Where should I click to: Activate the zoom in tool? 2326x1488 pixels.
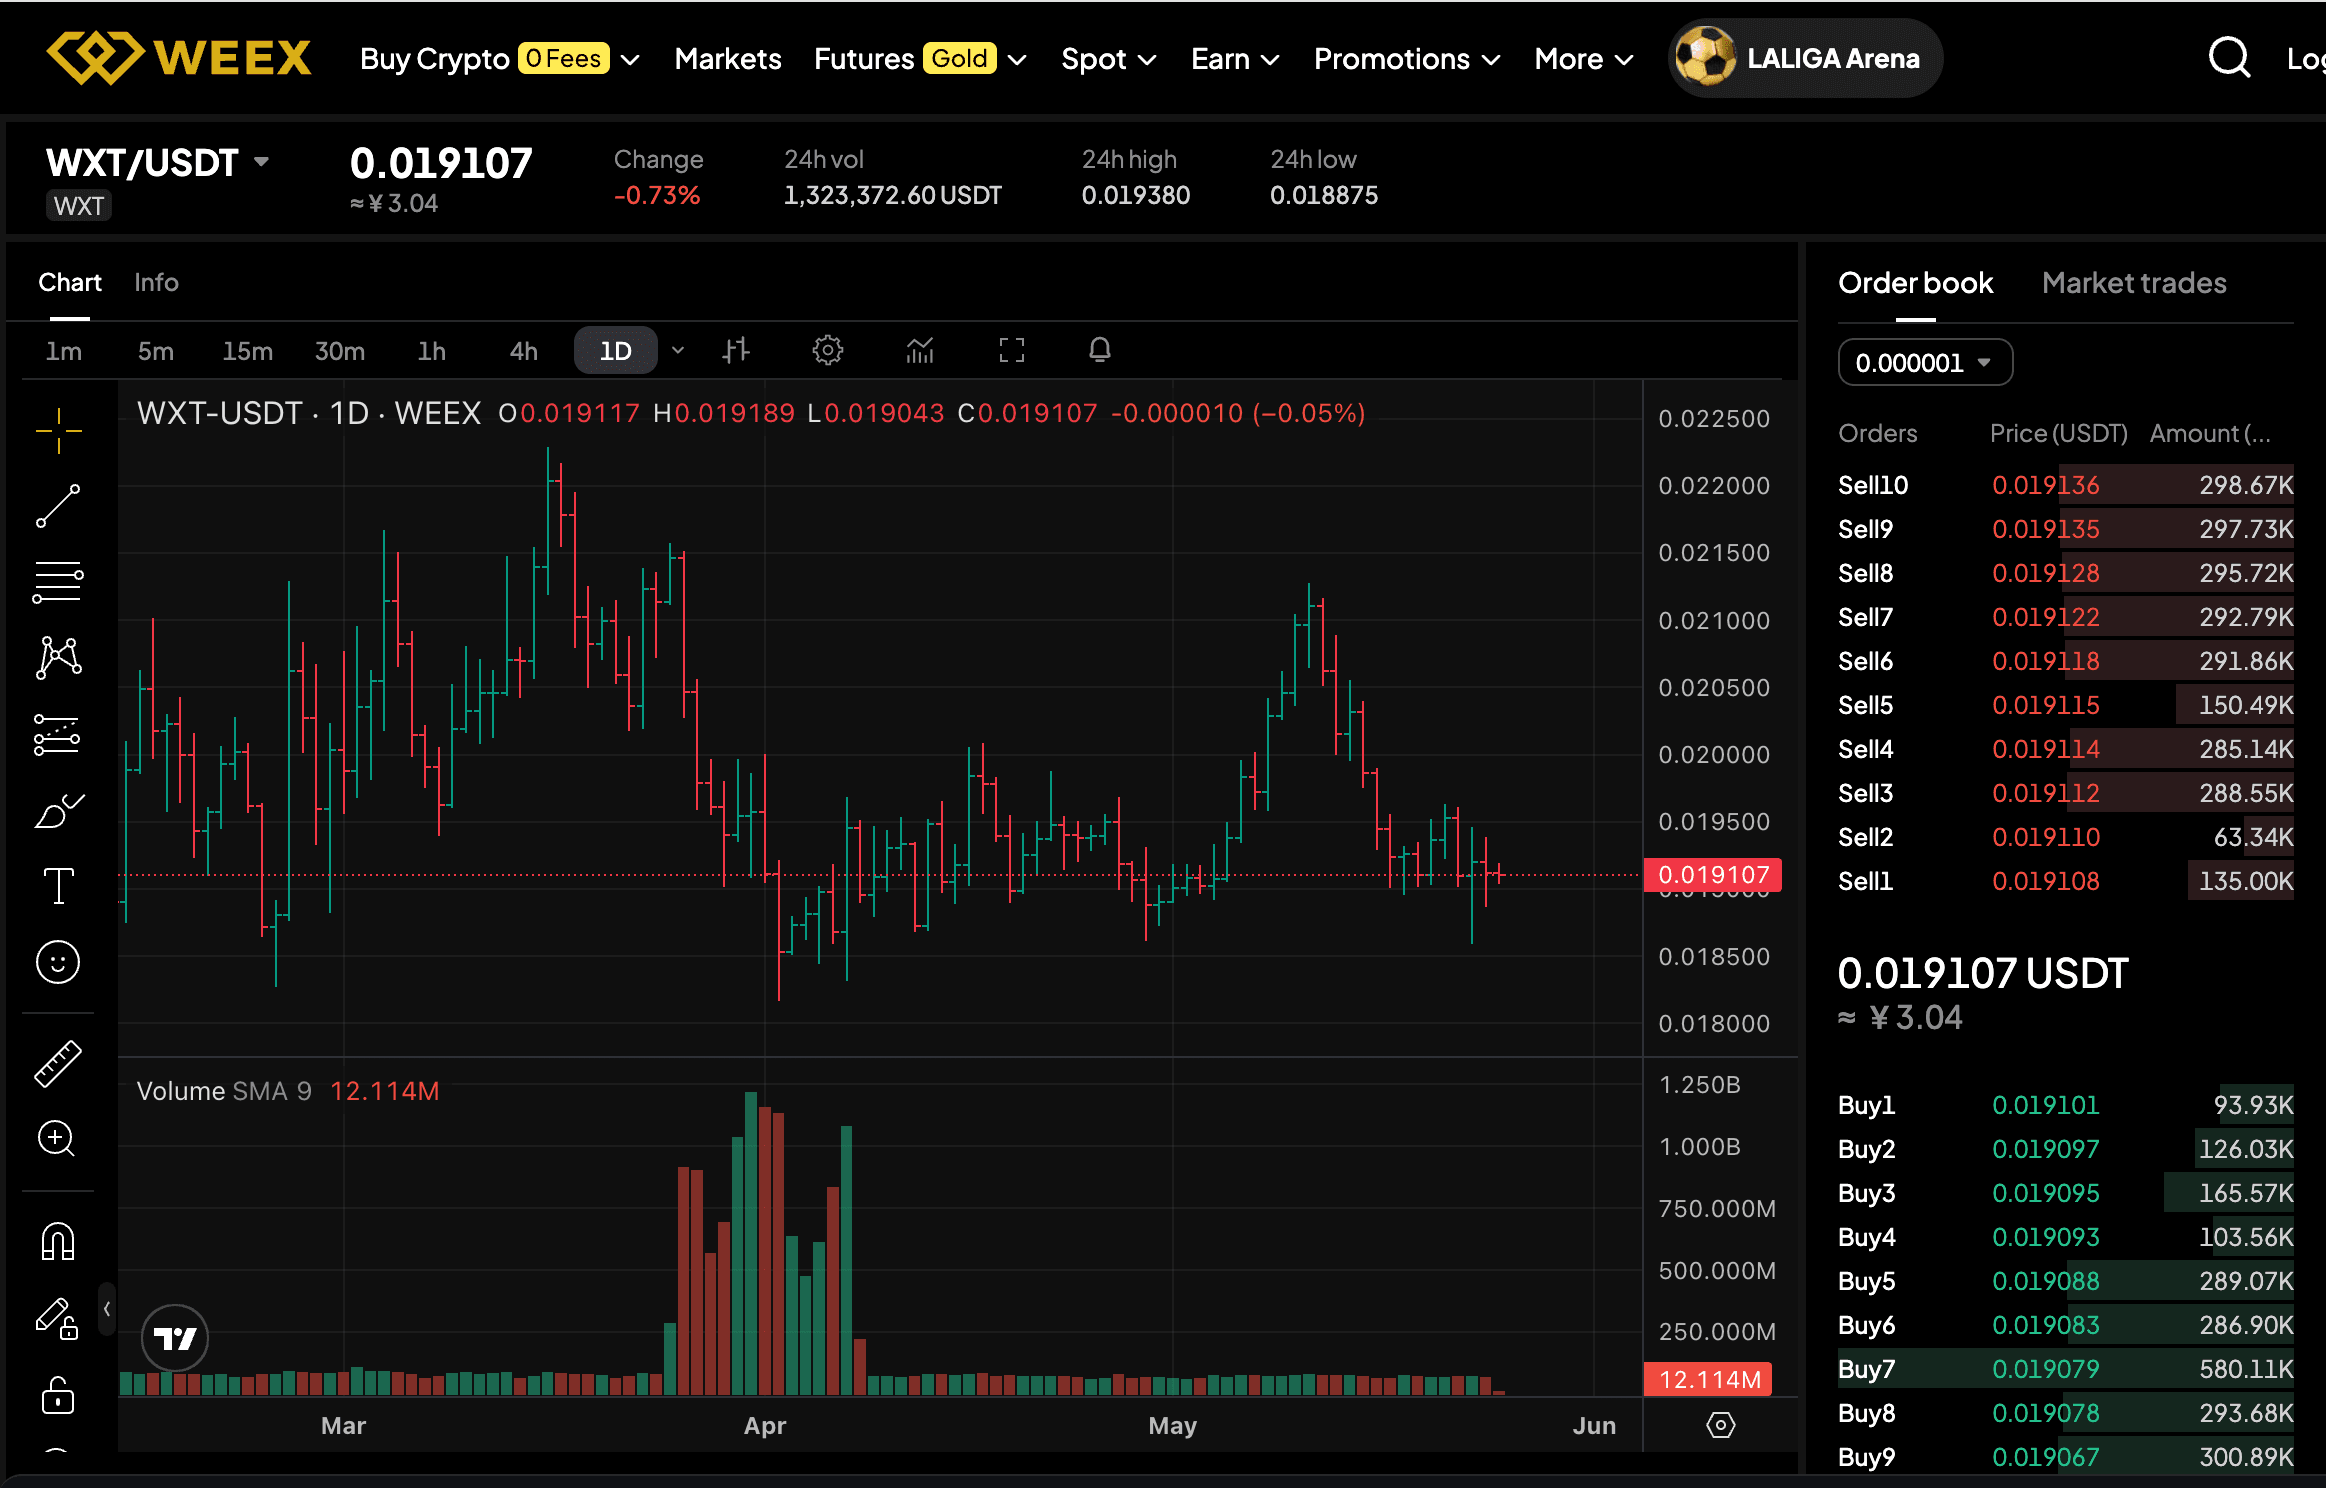(58, 1139)
